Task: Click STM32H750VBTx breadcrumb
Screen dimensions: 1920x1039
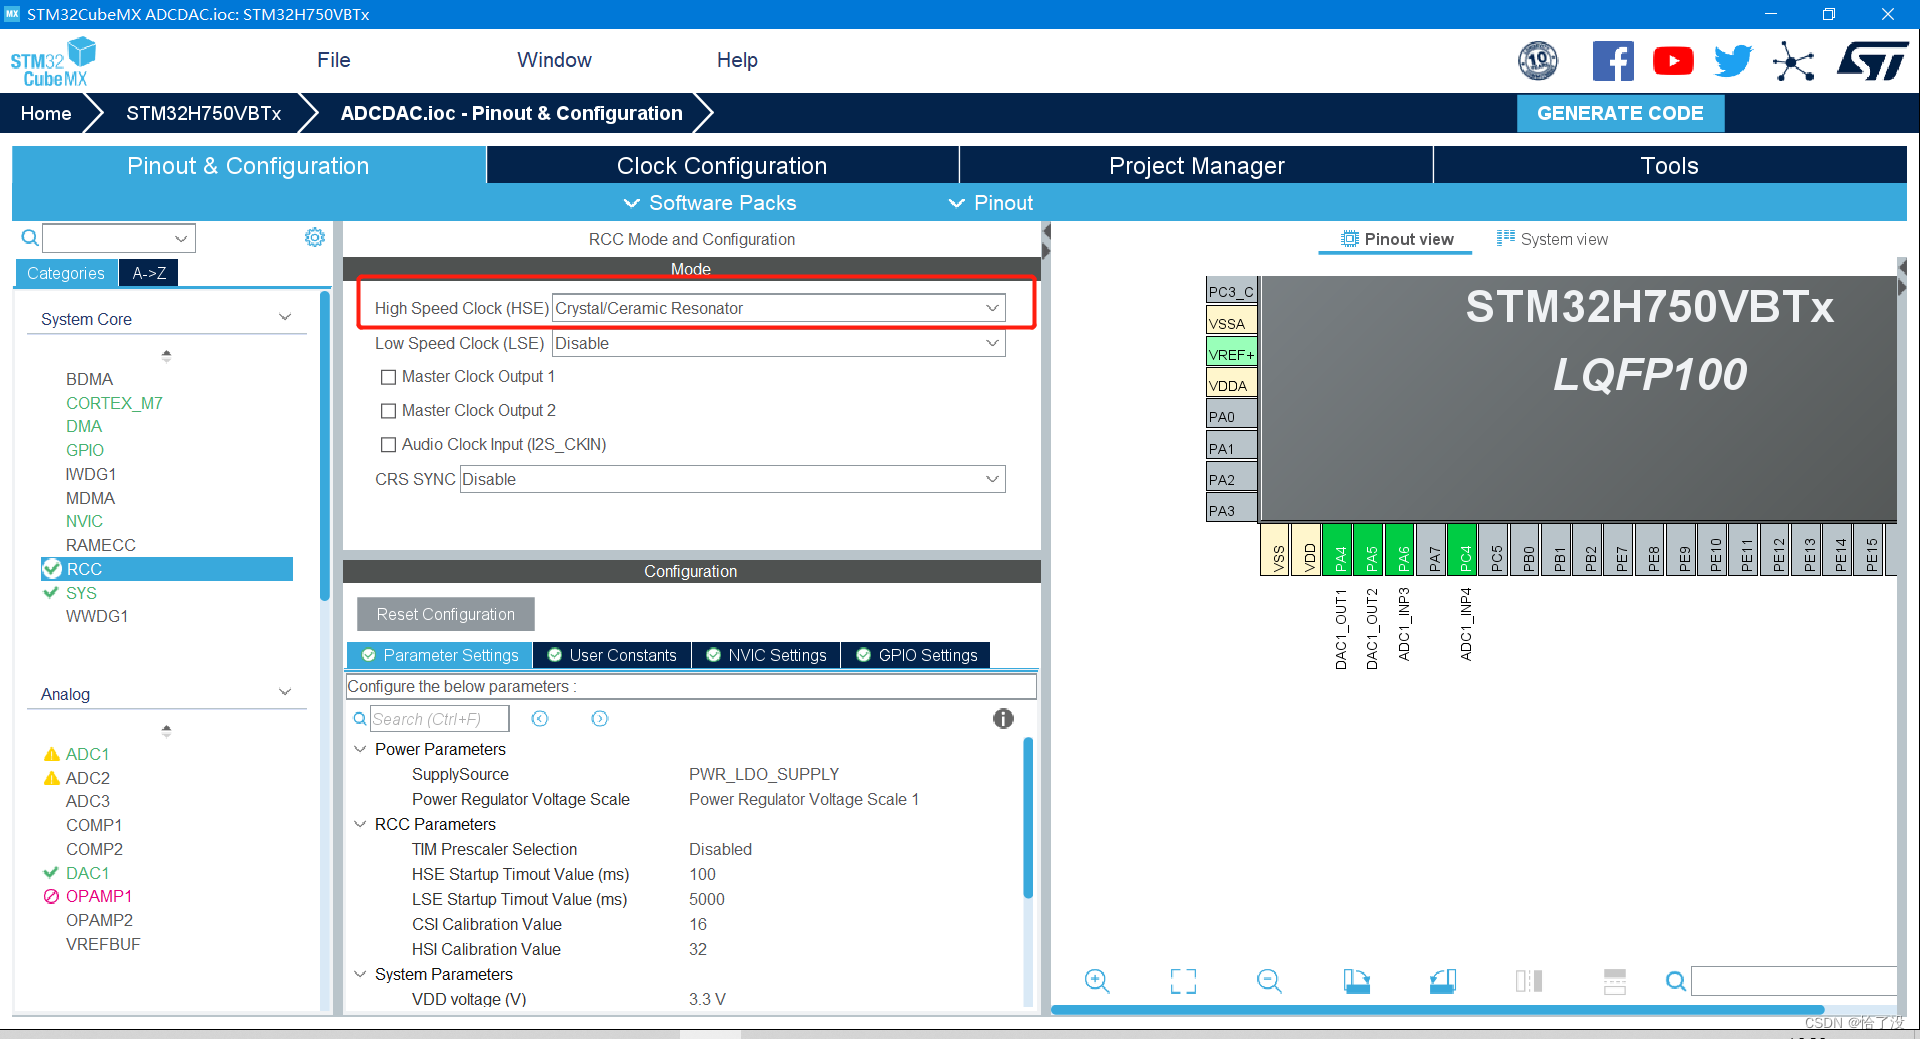Action: 204,113
